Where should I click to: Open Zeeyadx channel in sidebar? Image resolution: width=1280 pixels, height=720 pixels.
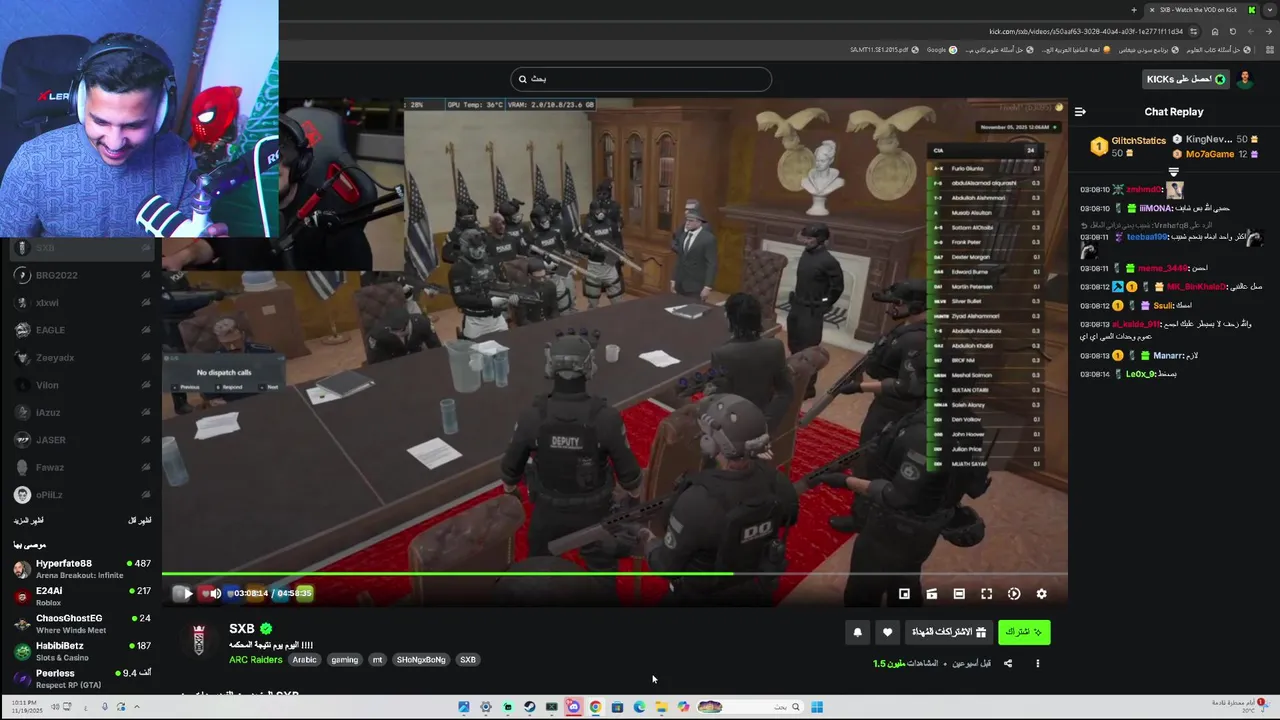(82, 358)
